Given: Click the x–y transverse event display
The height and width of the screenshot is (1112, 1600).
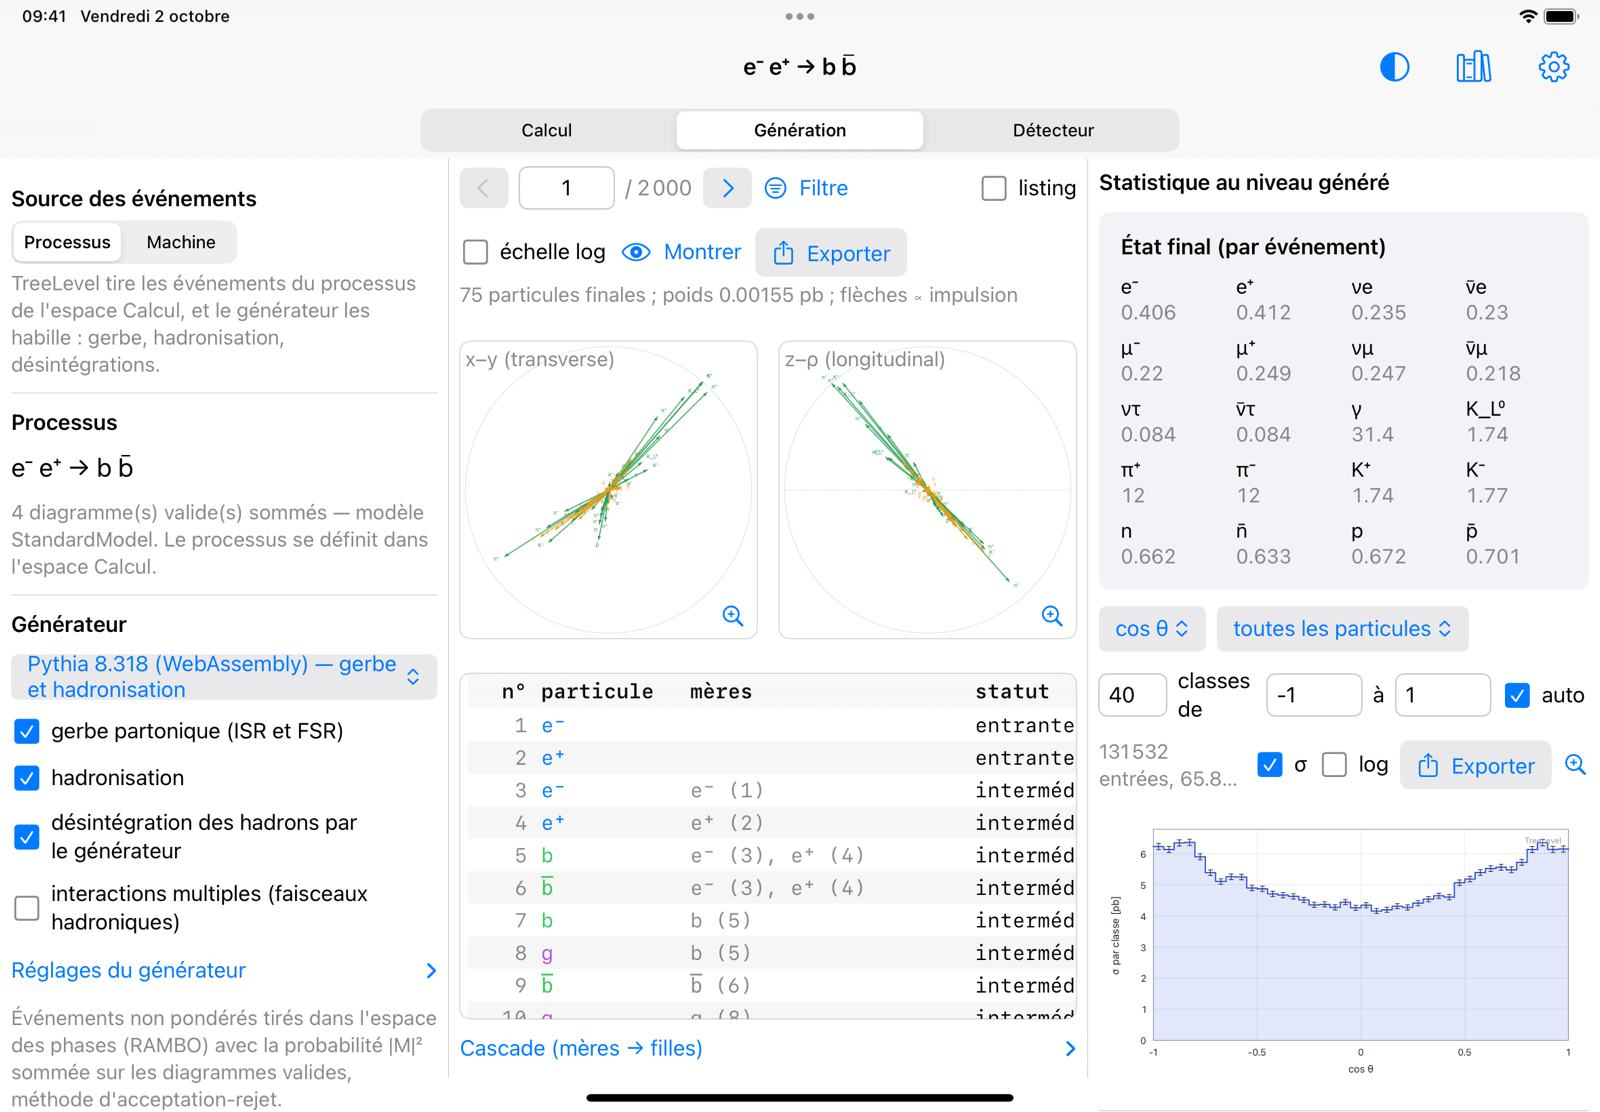Looking at the screenshot, I should (x=608, y=490).
